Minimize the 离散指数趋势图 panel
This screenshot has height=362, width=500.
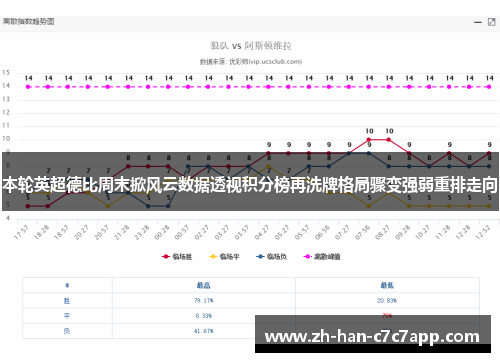478,22
